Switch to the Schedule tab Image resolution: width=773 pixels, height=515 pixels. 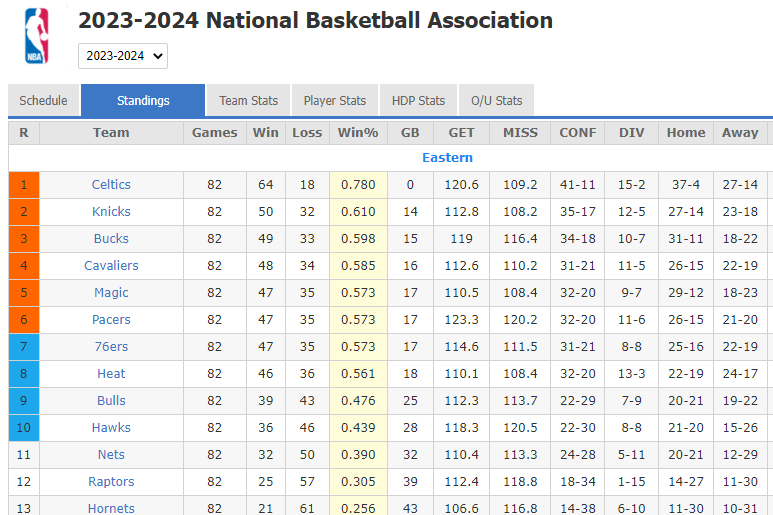pos(43,100)
